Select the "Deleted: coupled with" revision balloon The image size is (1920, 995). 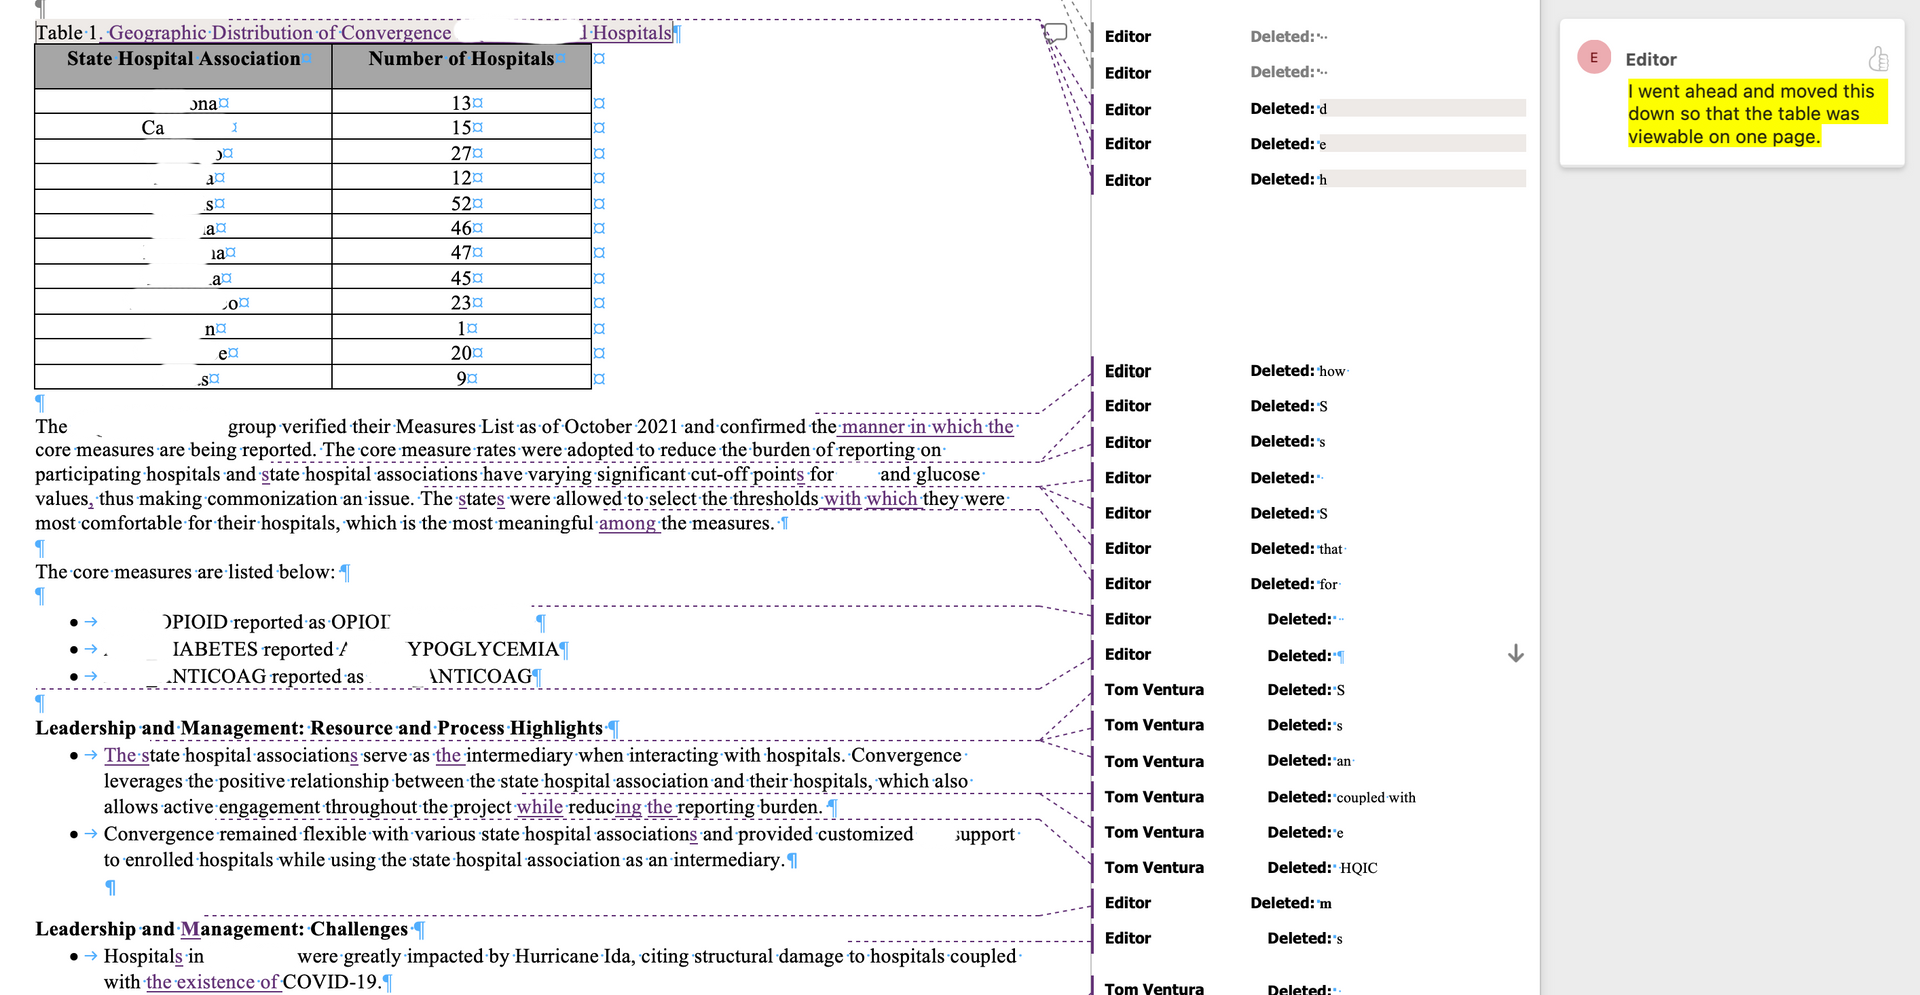pos(1341,797)
